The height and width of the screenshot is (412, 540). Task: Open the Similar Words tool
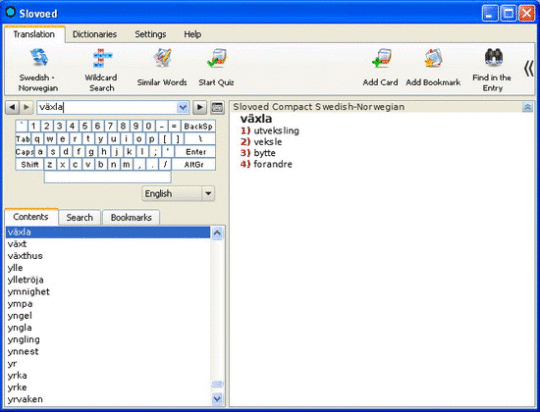(162, 68)
